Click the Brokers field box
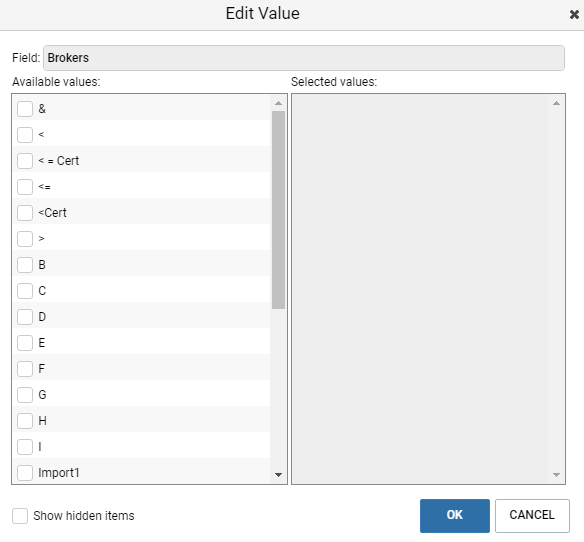This screenshot has height=542, width=584. tap(304, 58)
